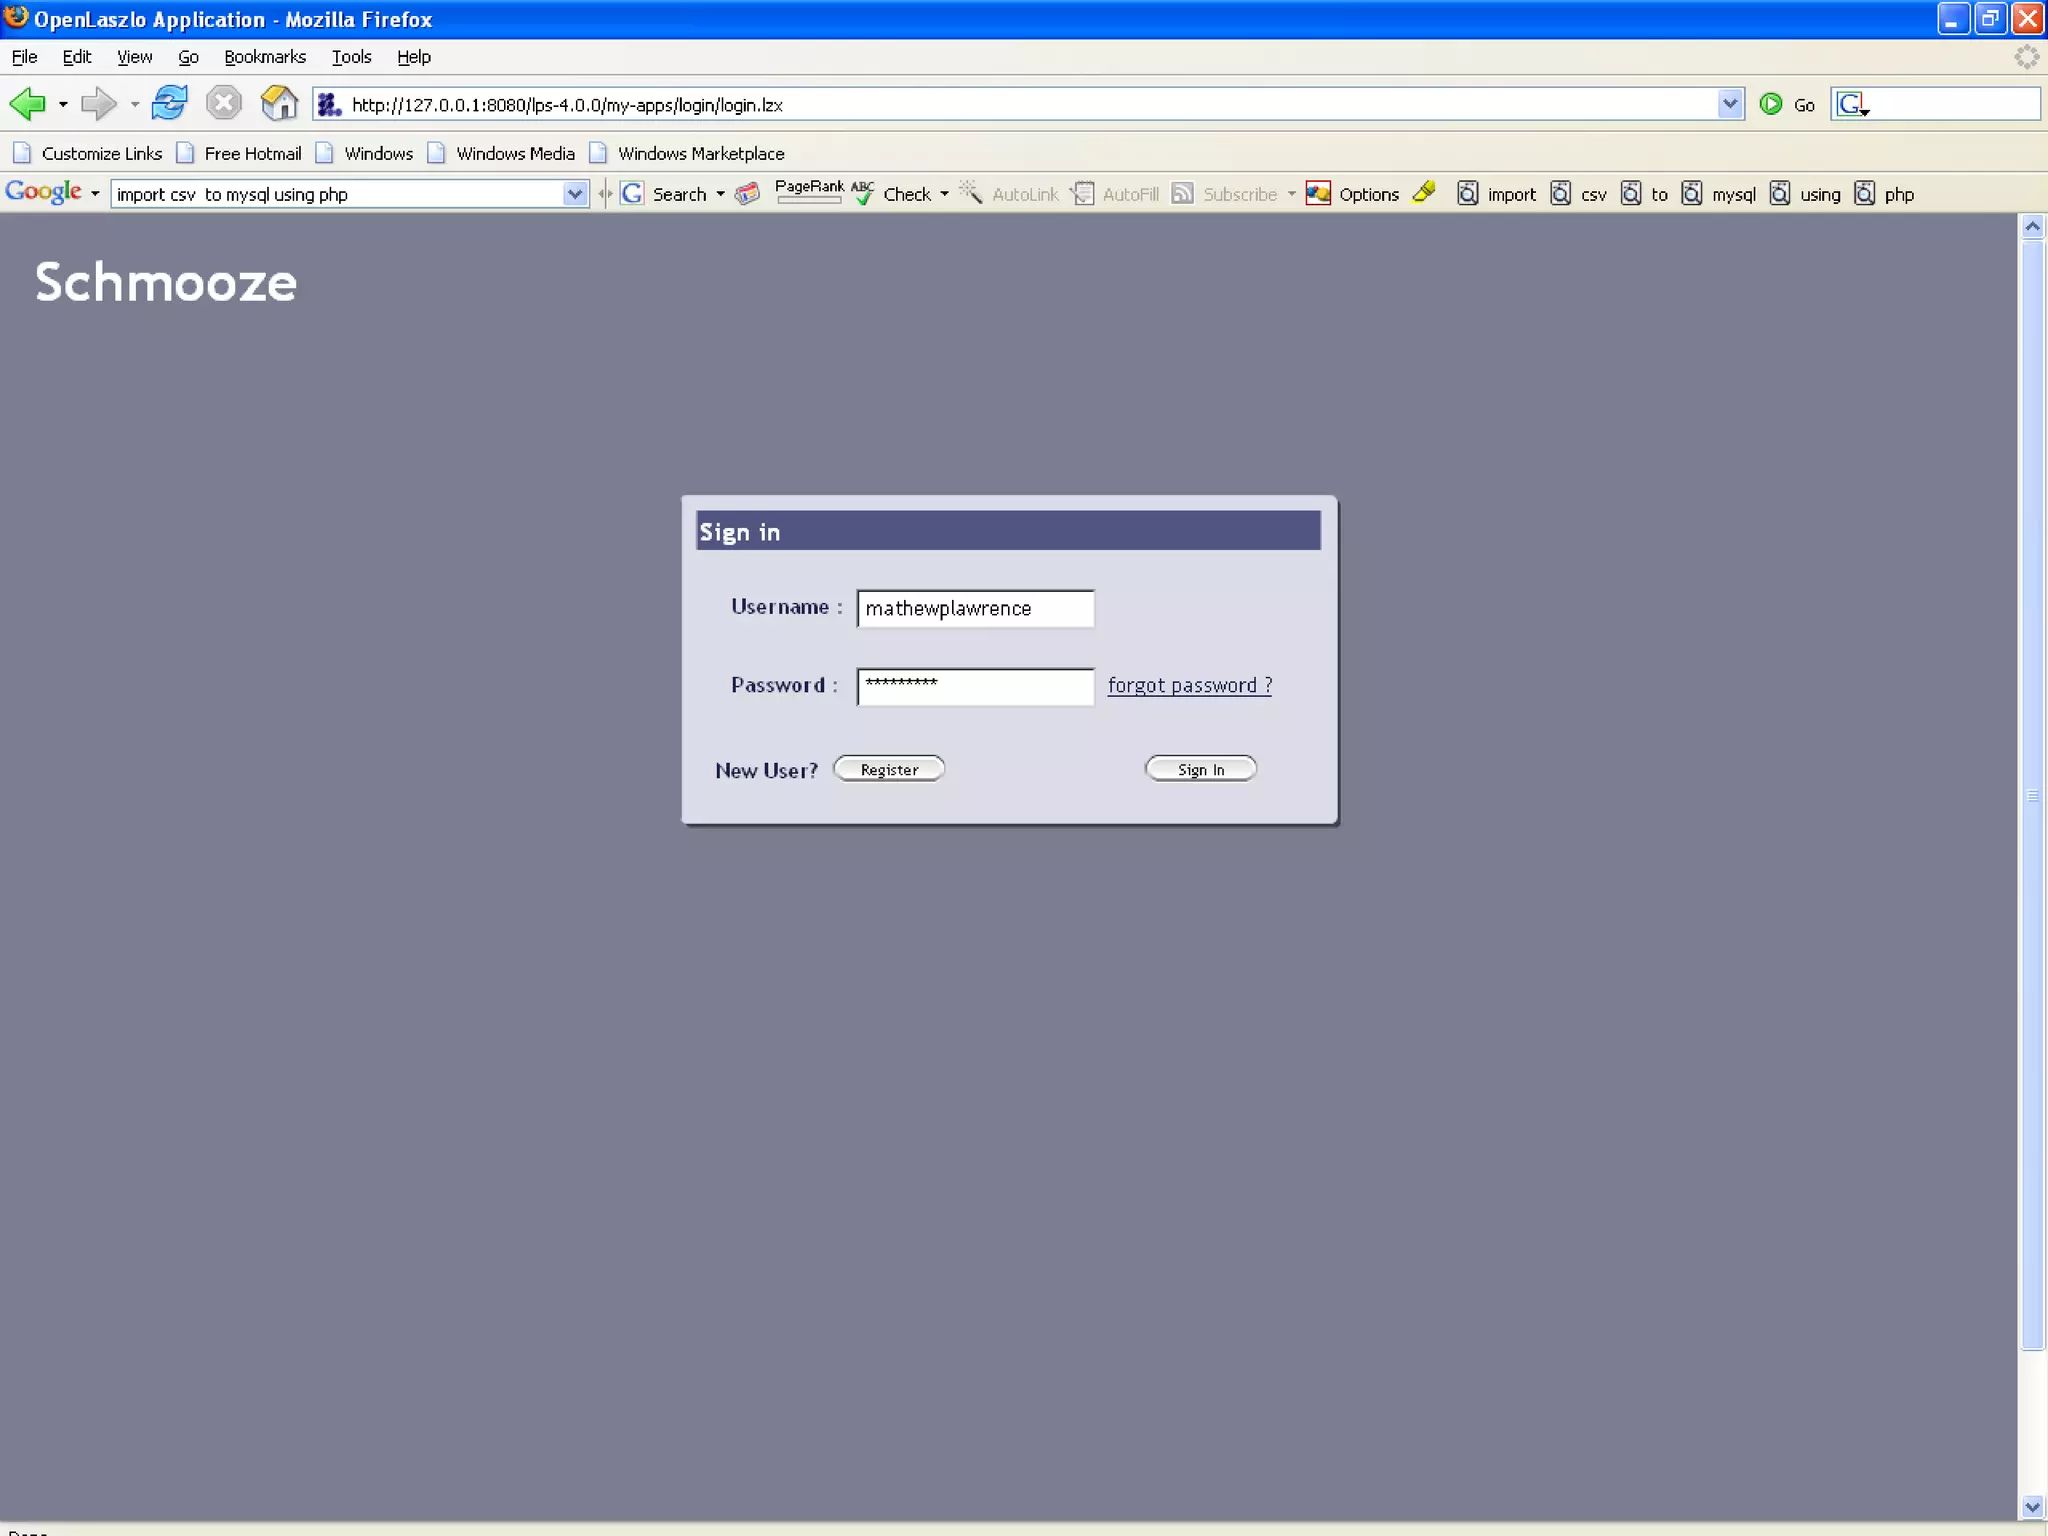
Task: Click the Reload page icon
Action: [170, 104]
